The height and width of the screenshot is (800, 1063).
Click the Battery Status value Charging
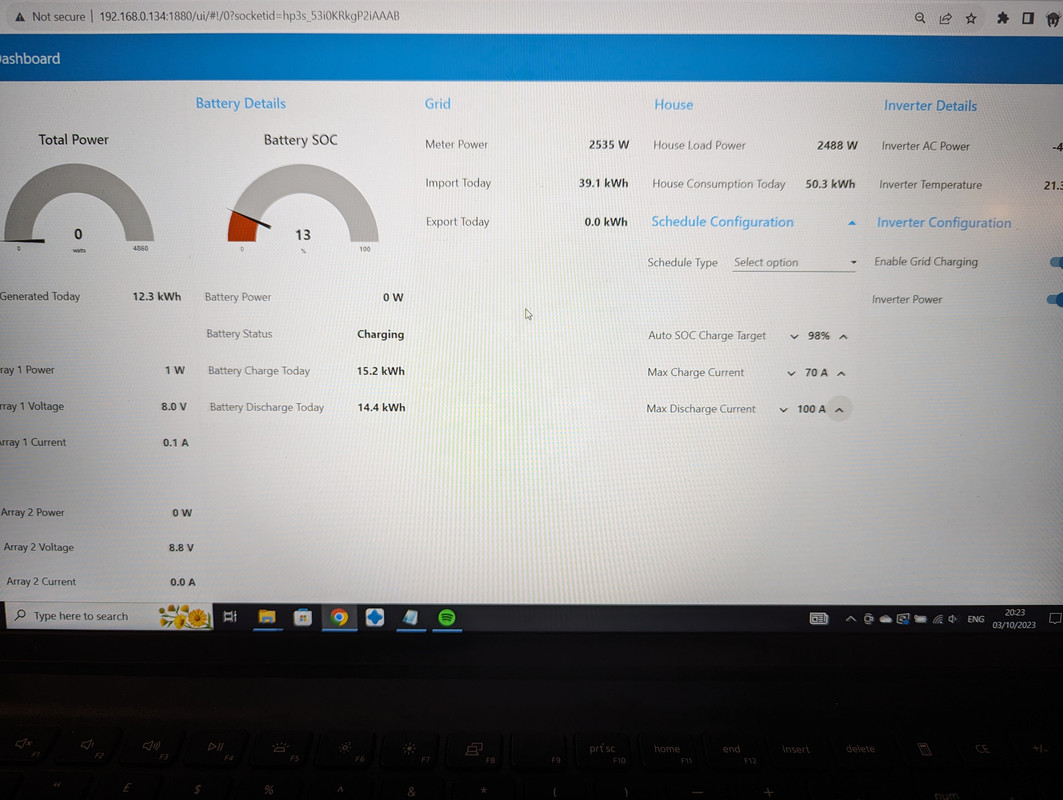380,334
